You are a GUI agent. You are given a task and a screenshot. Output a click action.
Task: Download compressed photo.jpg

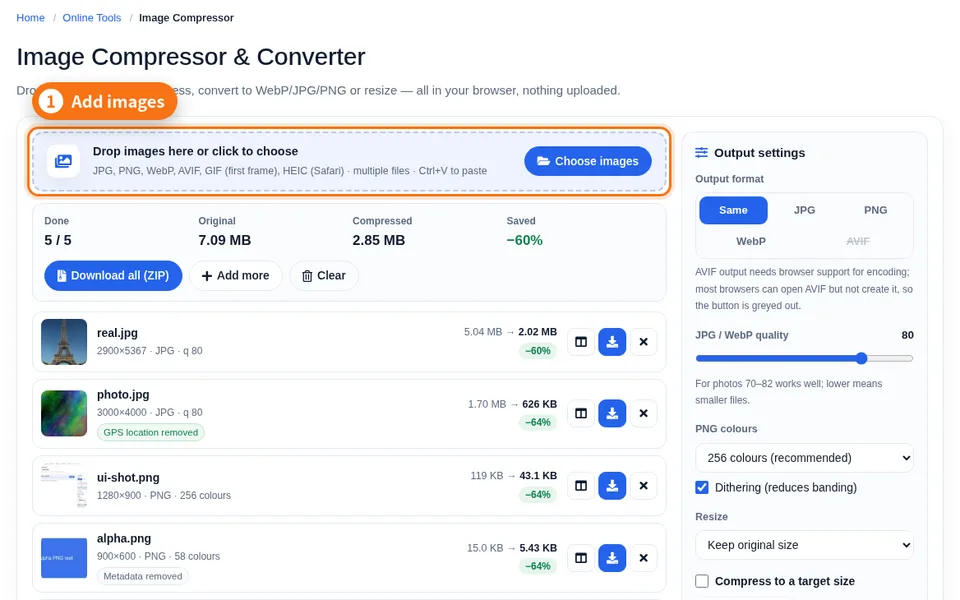tap(612, 413)
